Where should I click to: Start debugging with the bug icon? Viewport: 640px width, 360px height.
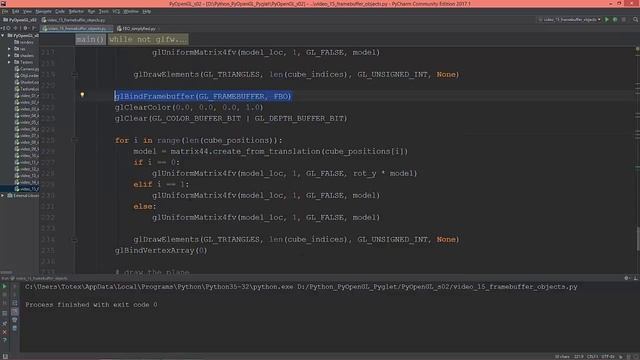(615, 20)
